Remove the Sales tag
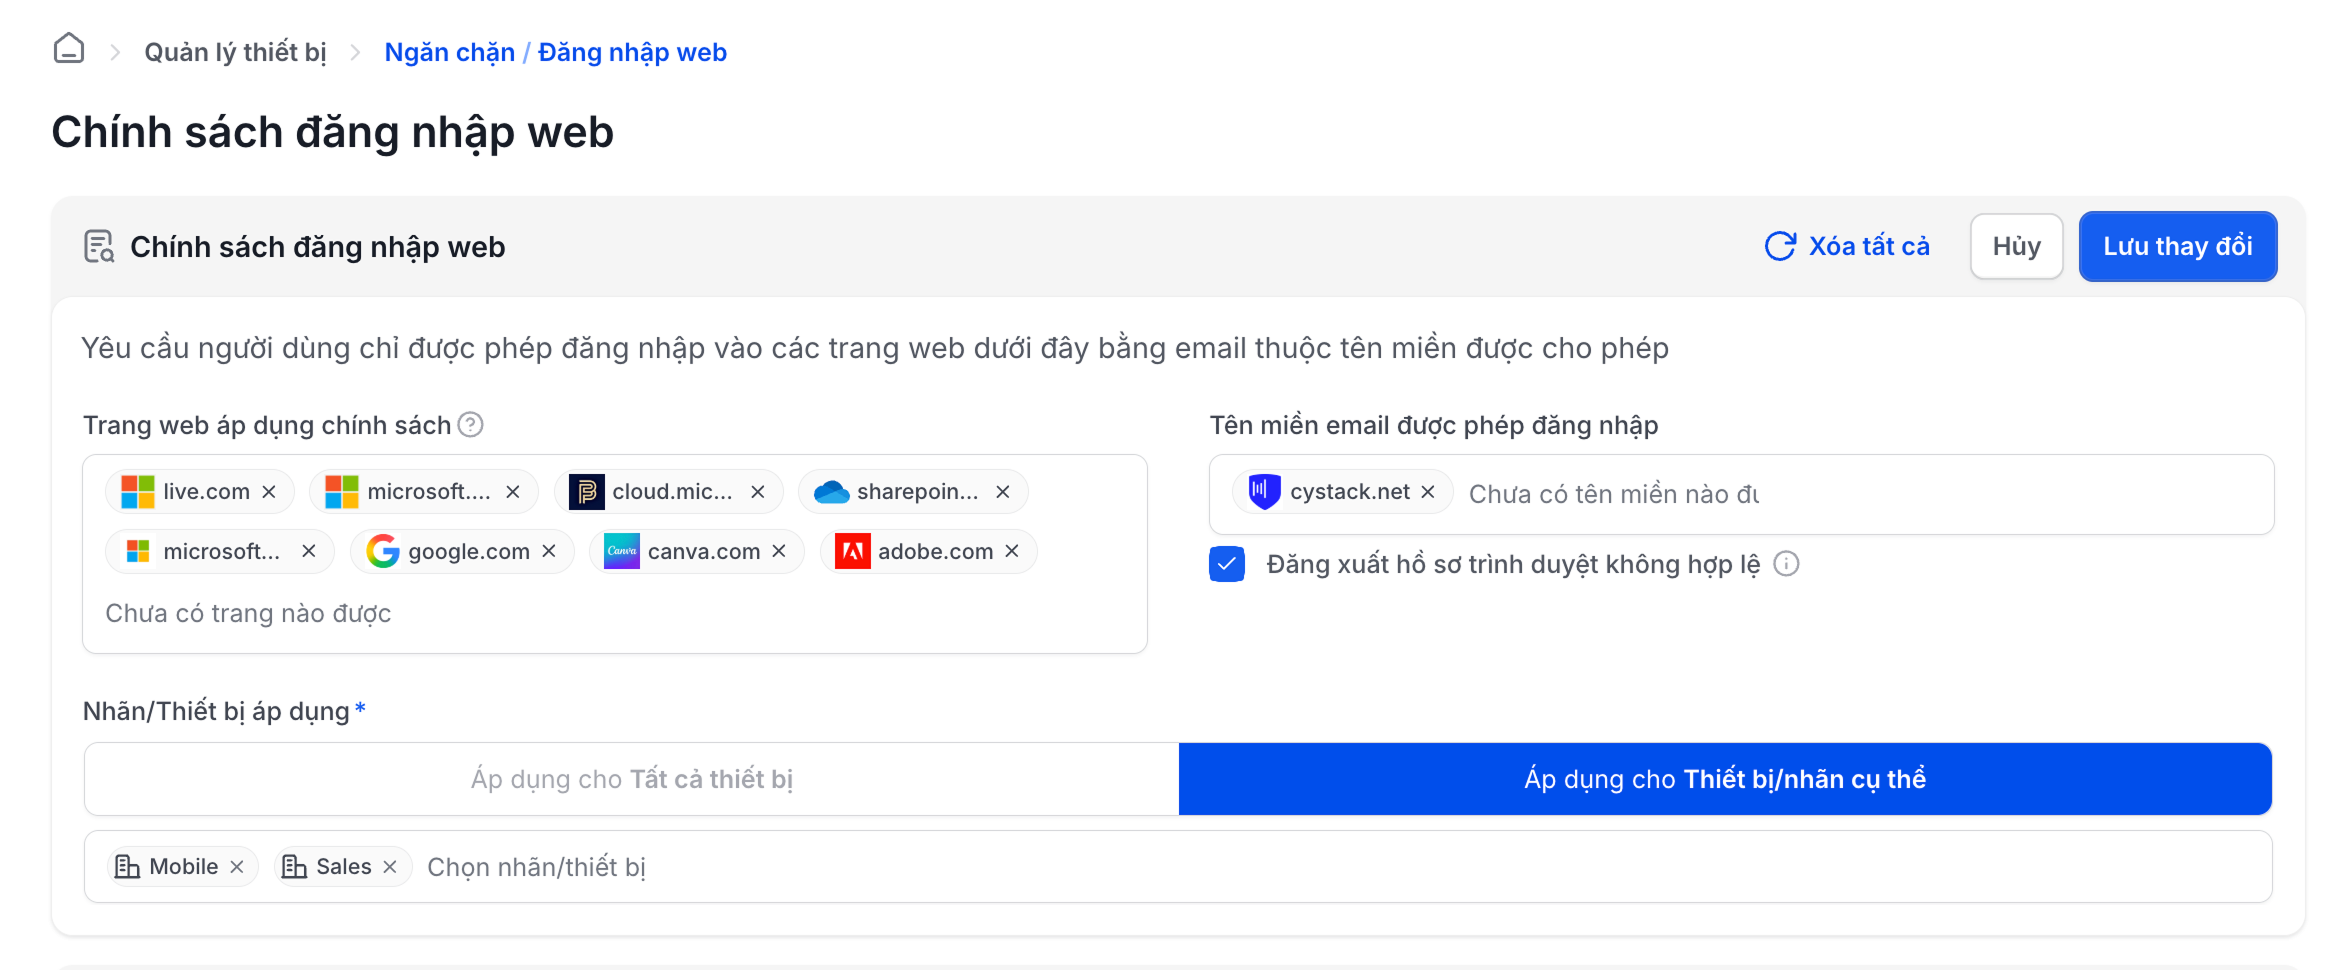Image resolution: width=2348 pixels, height=970 pixels. tap(392, 866)
